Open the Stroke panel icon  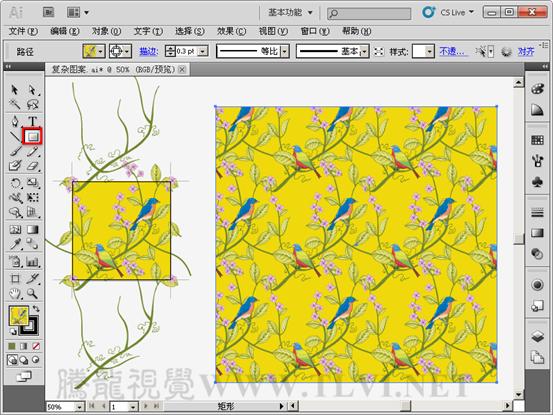point(537,212)
